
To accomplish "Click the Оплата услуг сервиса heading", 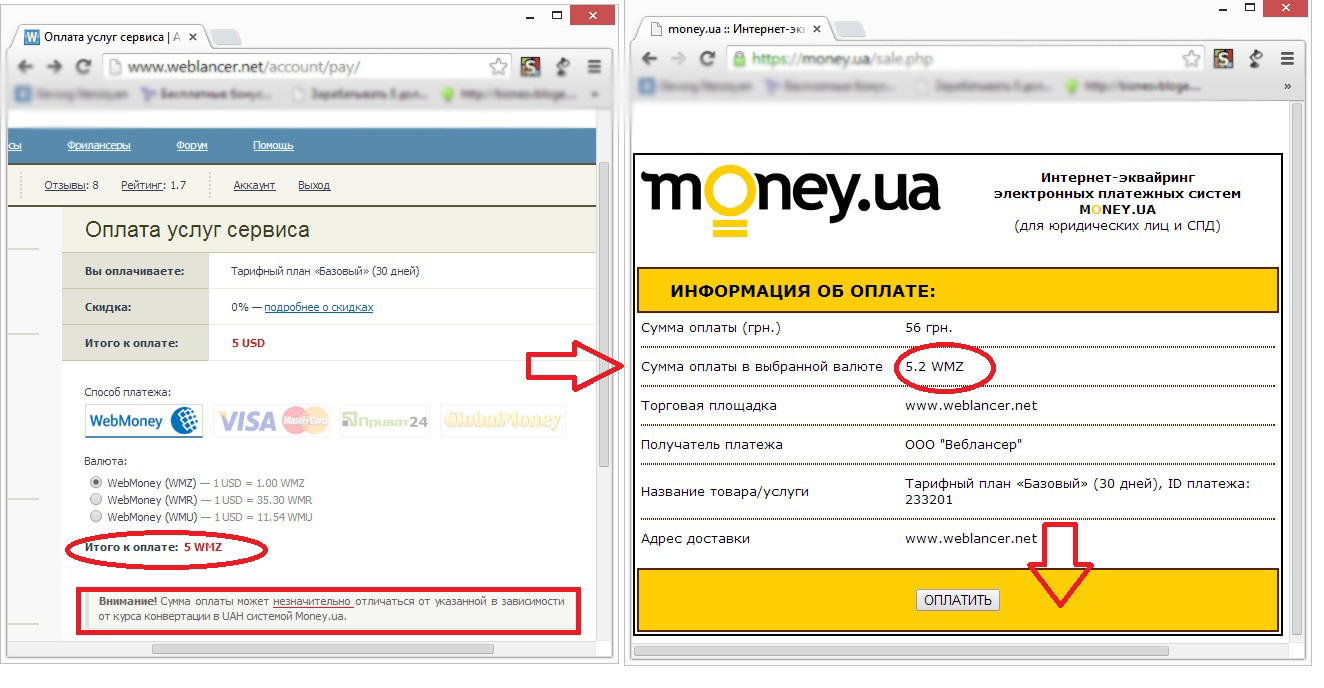I will point(197,230).
